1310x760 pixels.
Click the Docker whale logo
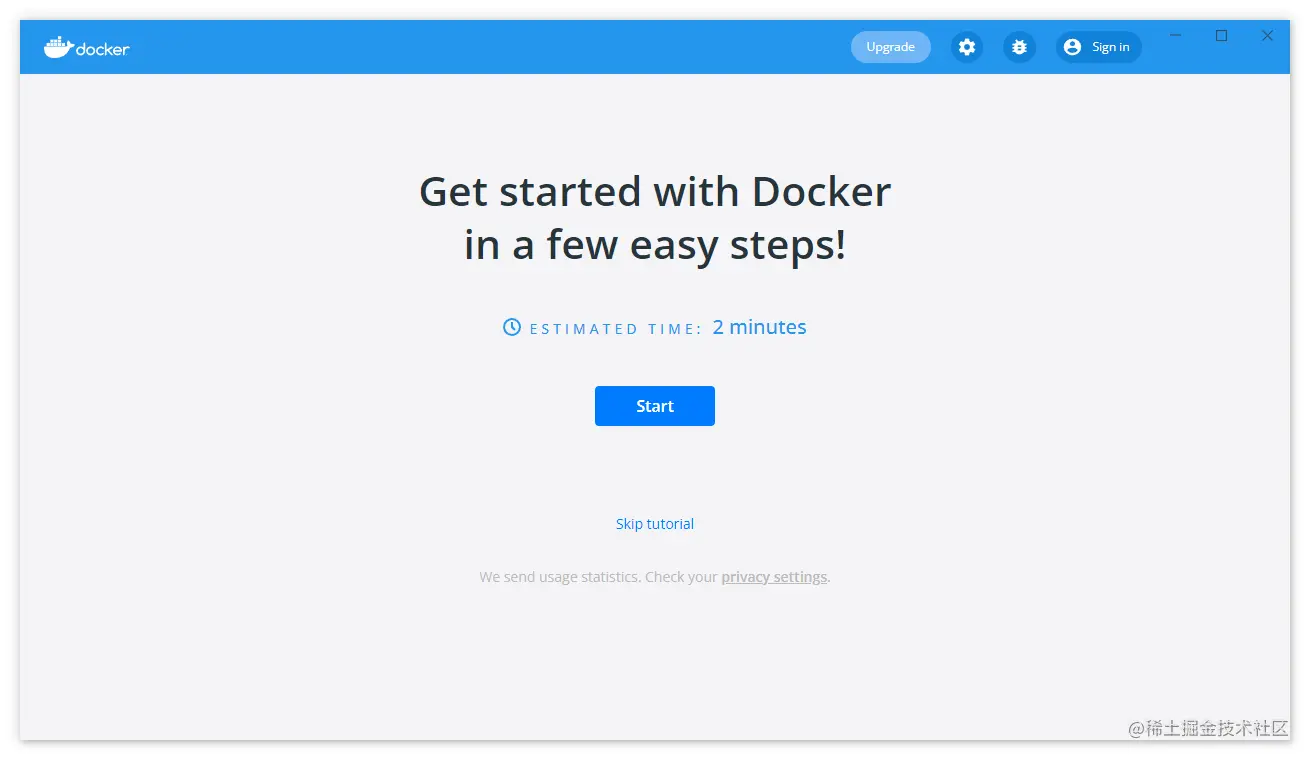click(x=87, y=47)
